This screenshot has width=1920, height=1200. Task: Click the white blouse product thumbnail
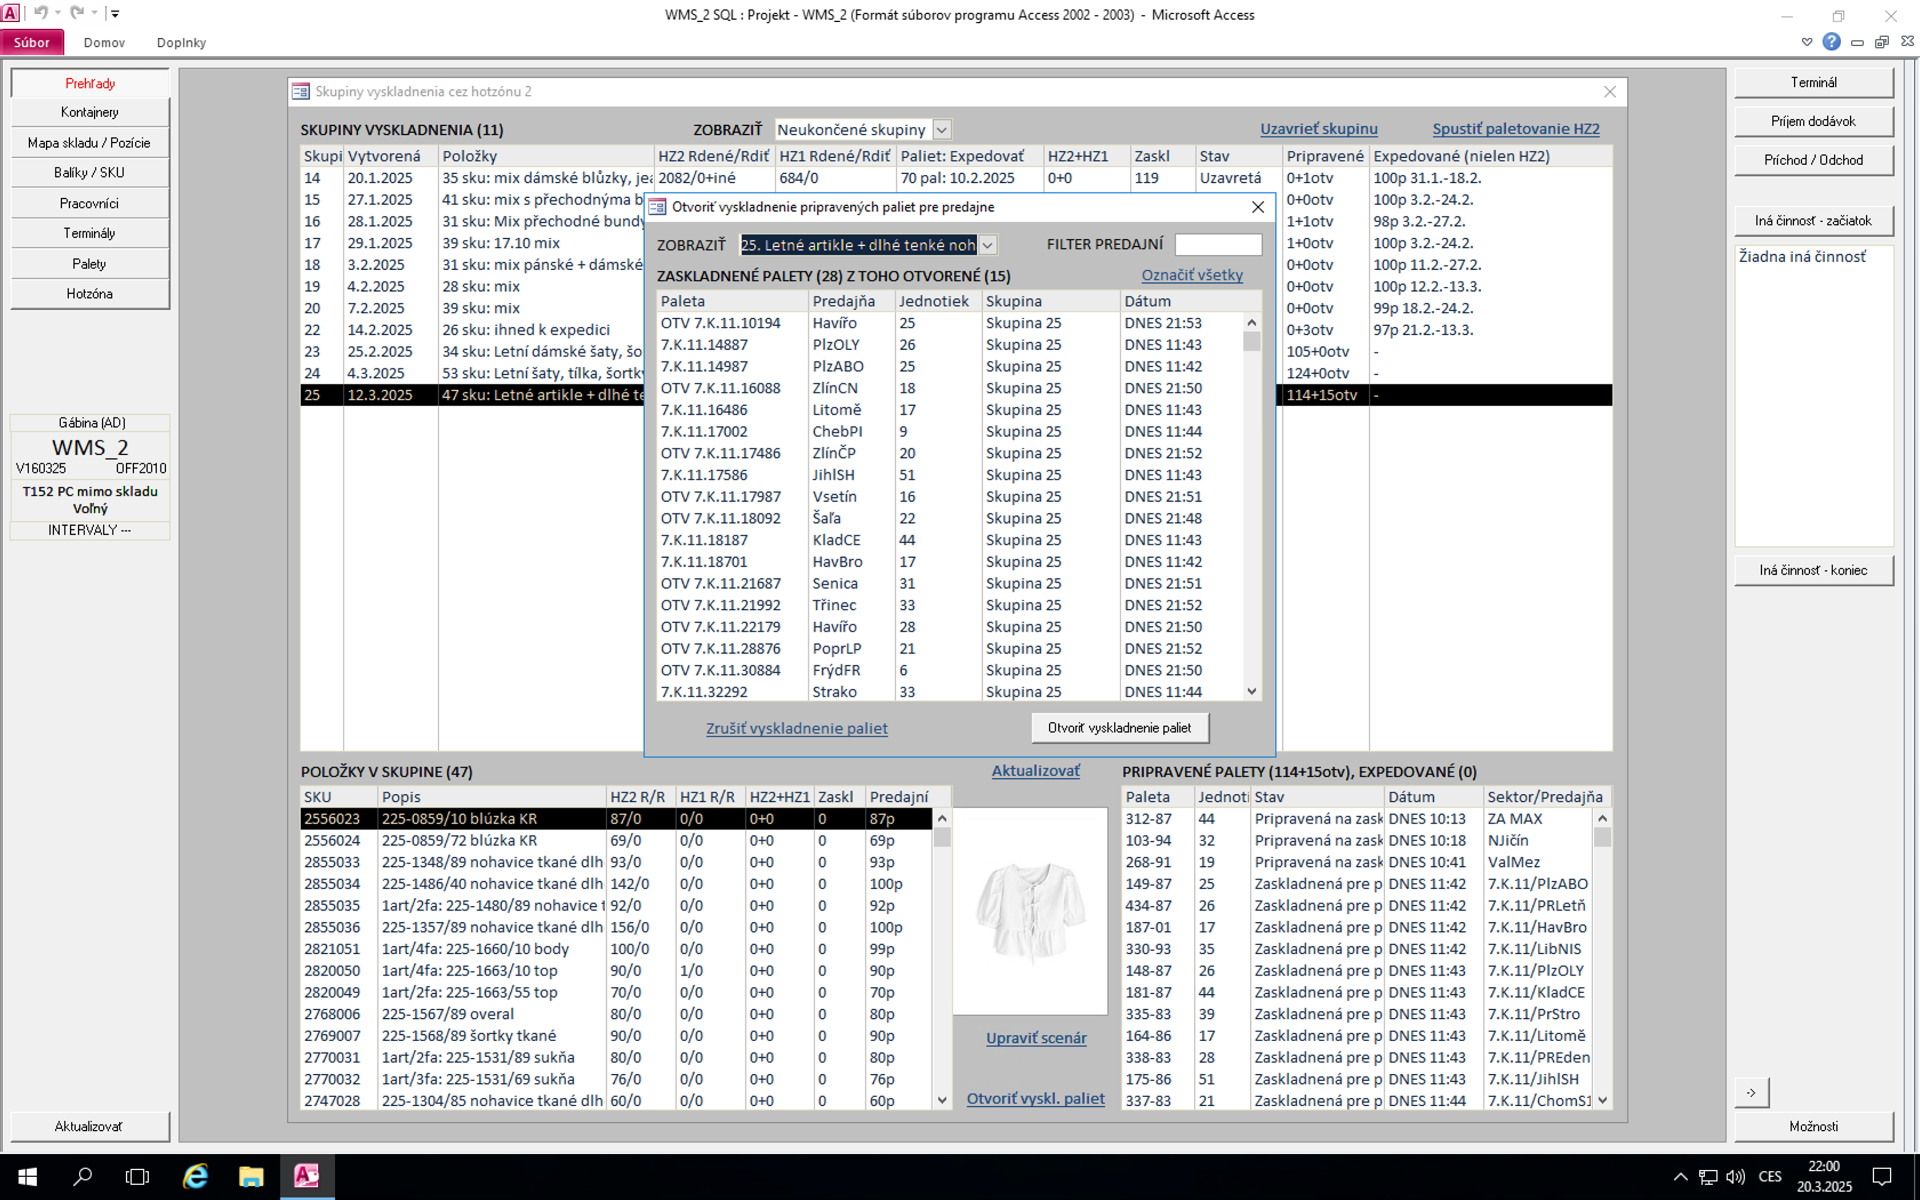click(1030, 911)
